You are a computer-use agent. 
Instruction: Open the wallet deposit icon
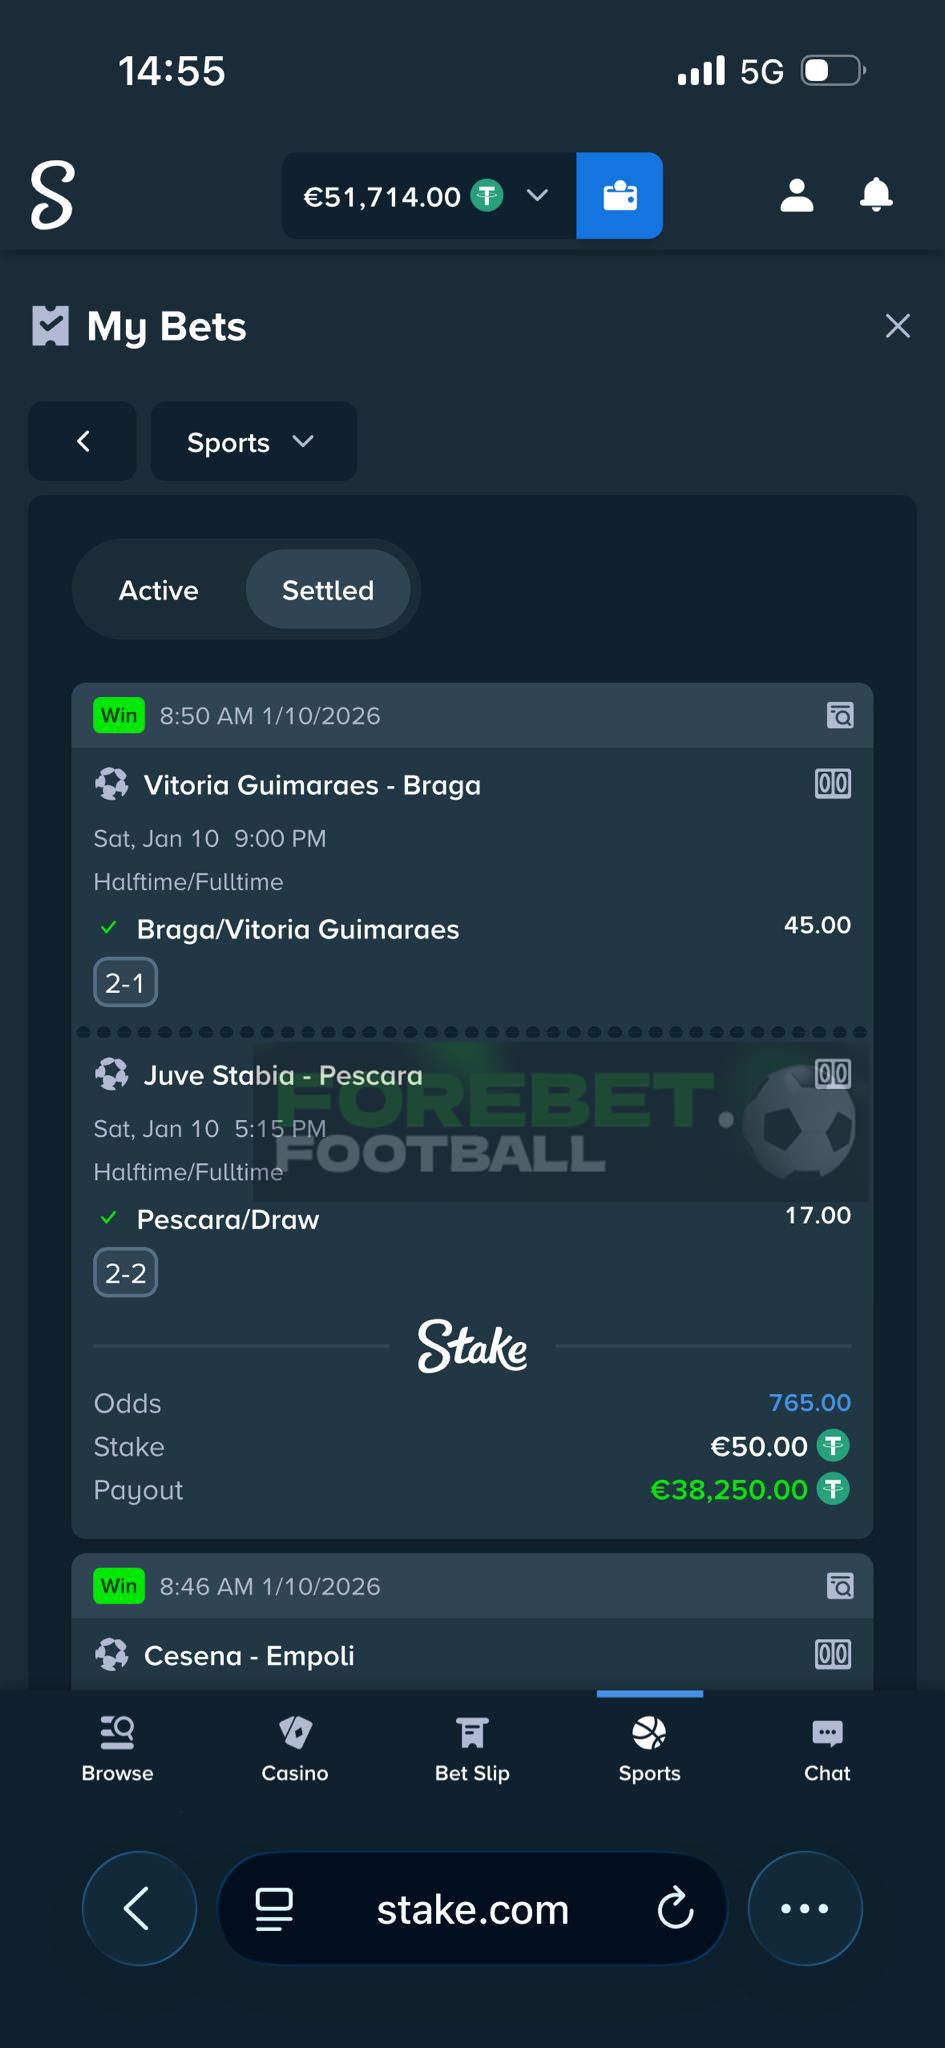[619, 196]
